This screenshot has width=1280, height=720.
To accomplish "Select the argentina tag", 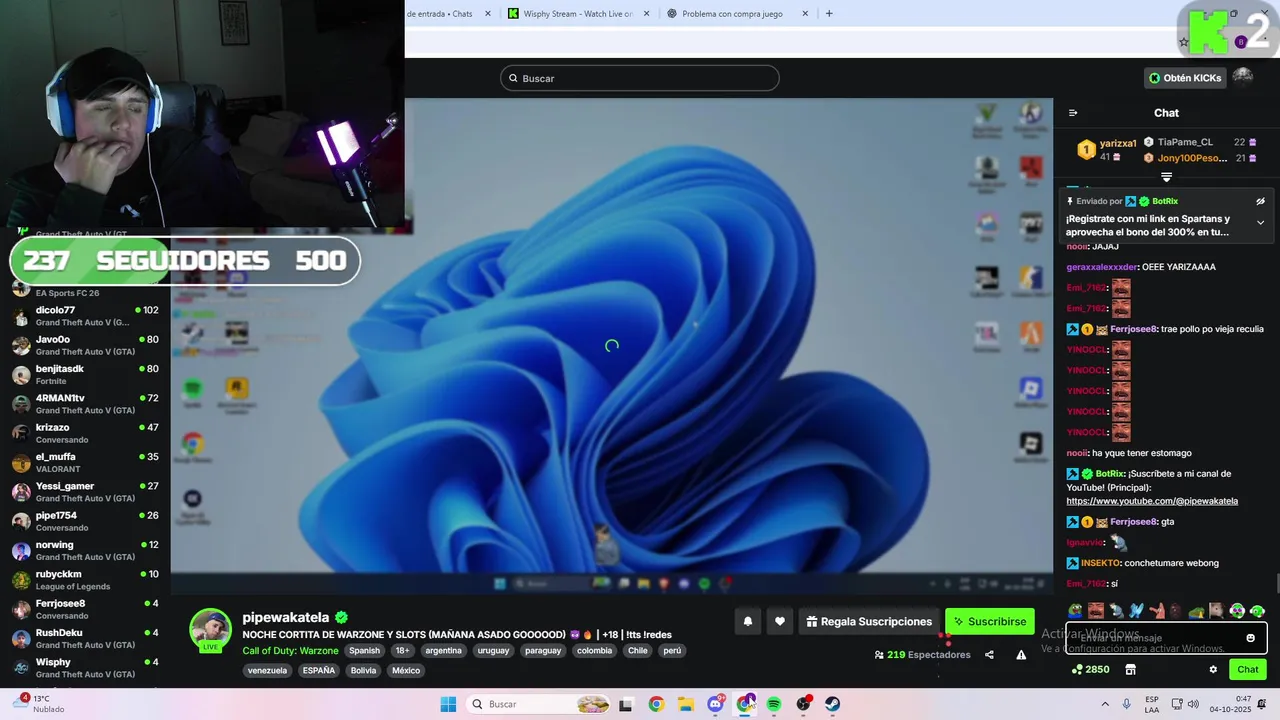I will click(443, 651).
